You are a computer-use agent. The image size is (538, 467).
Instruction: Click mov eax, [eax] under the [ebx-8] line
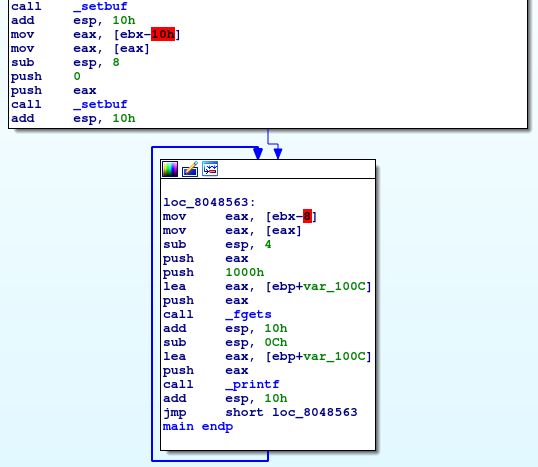tap(232, 231)
